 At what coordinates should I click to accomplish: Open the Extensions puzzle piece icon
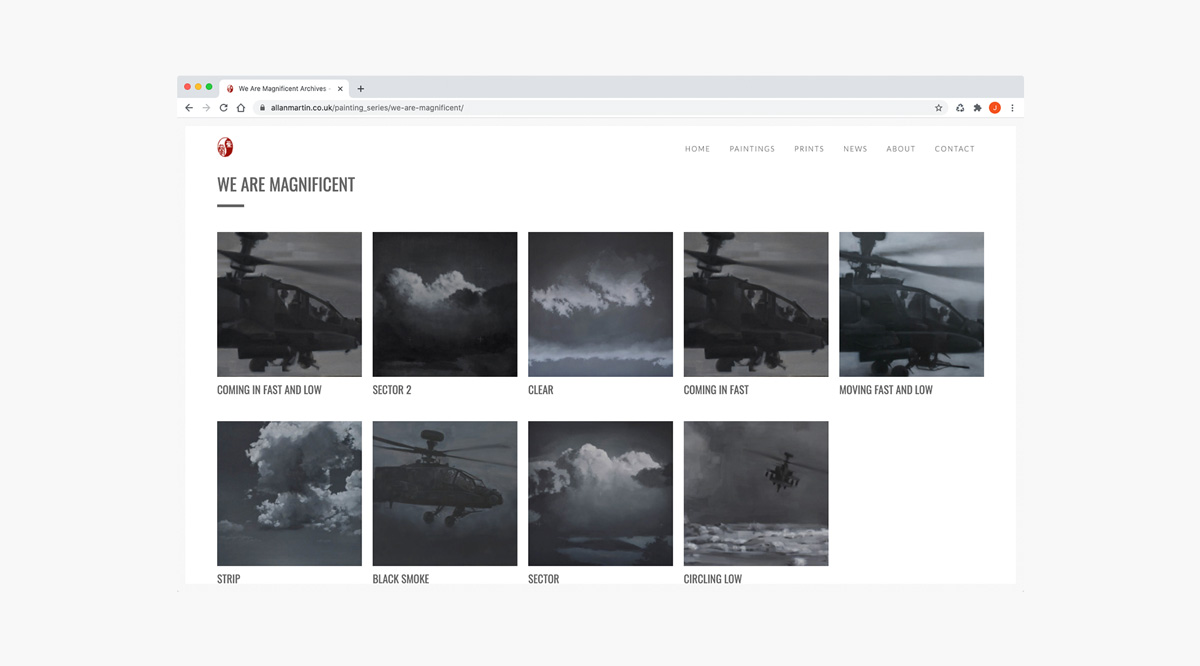click(x=977, y=108)
